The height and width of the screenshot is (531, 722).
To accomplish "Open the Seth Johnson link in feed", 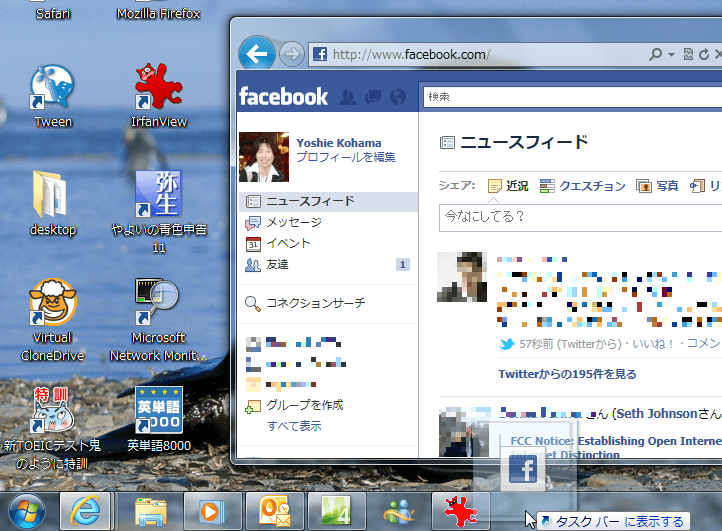I will tap(657, 414).
